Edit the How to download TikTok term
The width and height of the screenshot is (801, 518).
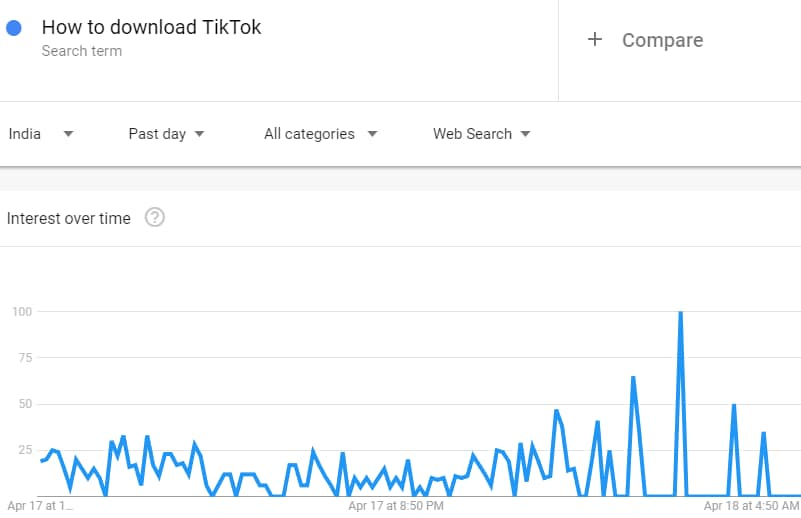click(x=151, y=27)
